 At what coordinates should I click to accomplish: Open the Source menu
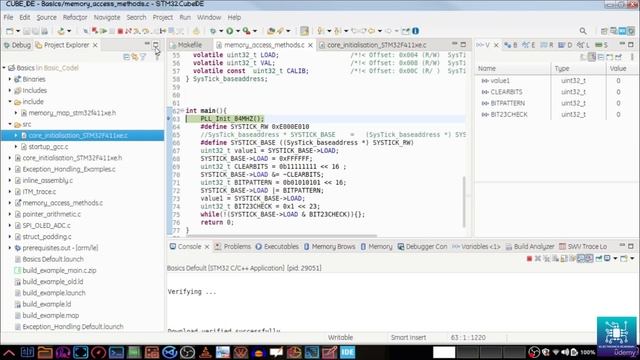click(47, 17)
